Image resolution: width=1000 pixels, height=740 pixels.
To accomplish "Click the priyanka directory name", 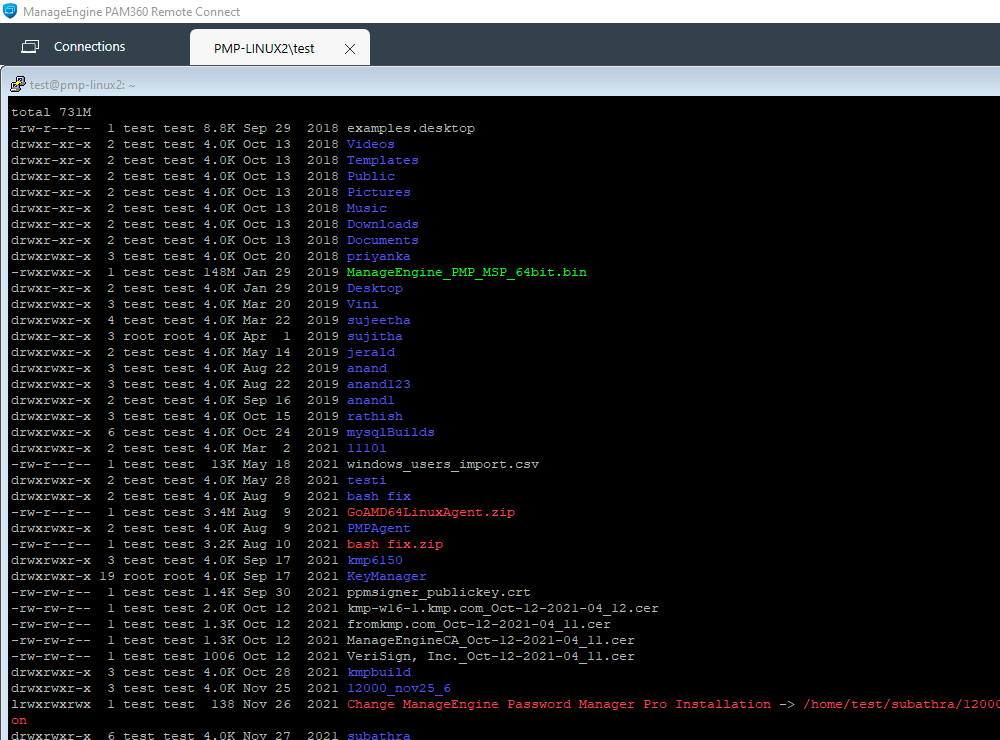I will (379, 256).
